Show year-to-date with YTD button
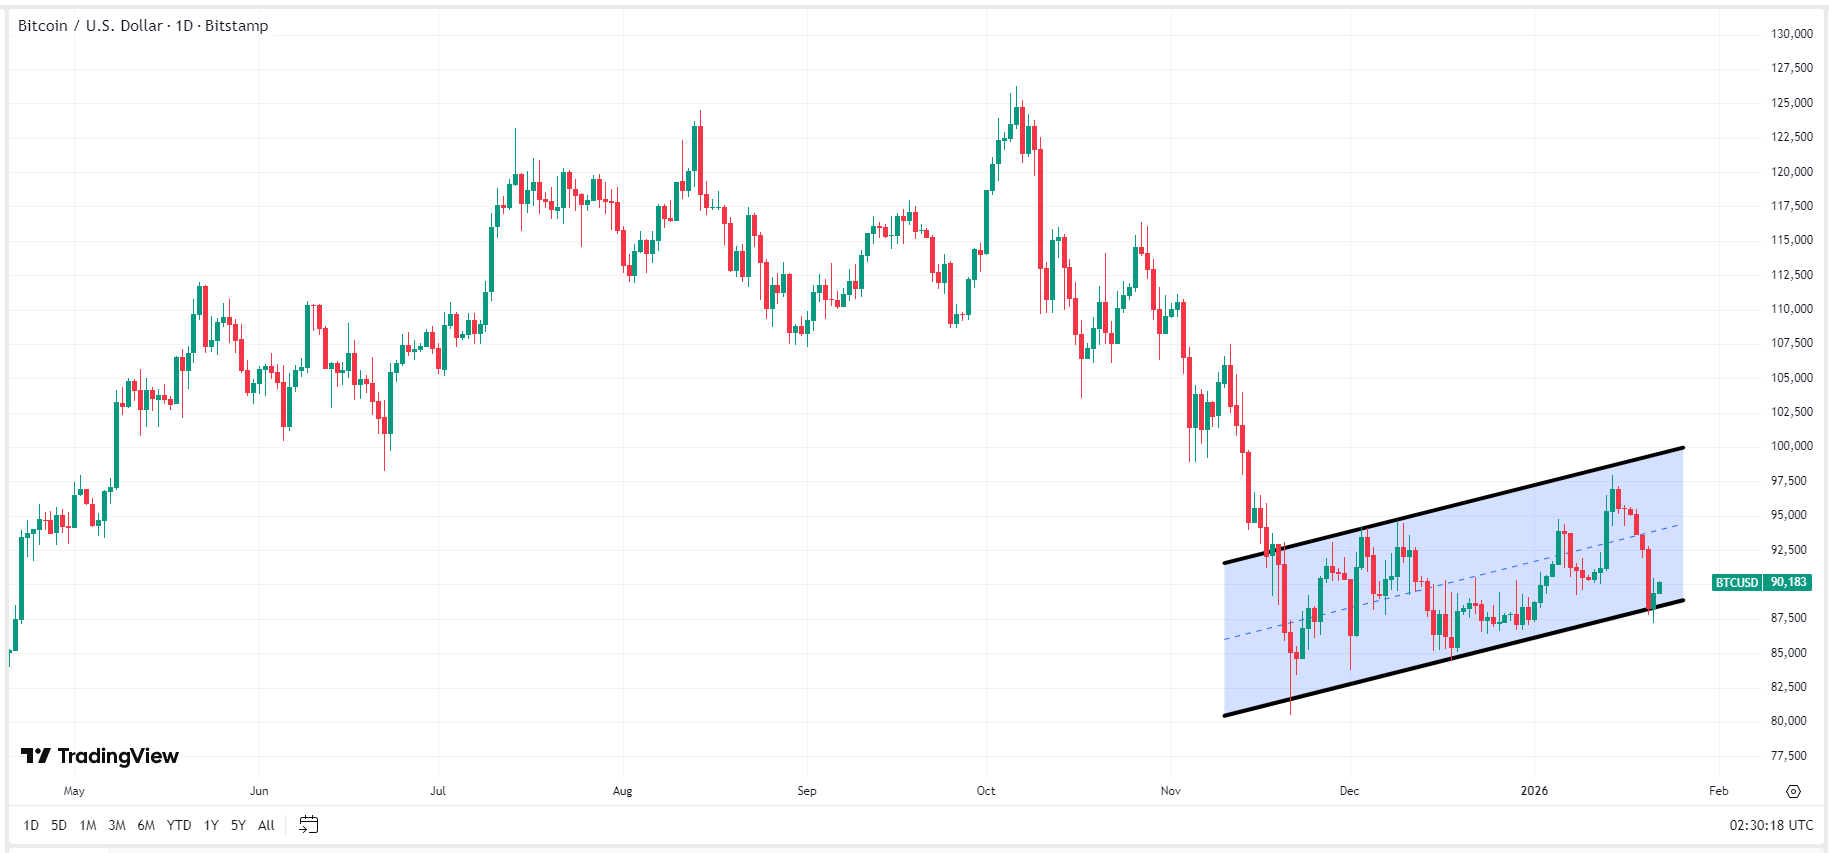This screenshot has height=853, width=1829. (179, 825)
